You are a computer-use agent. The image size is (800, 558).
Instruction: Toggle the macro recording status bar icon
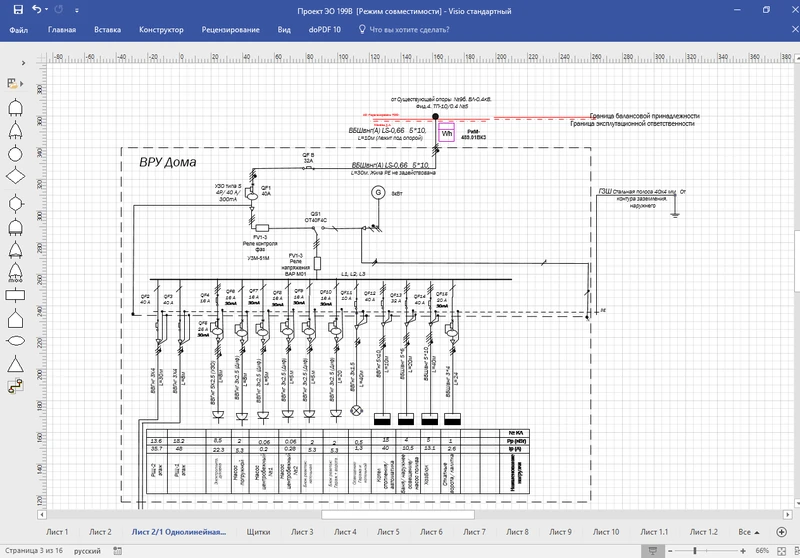(119, 551)
